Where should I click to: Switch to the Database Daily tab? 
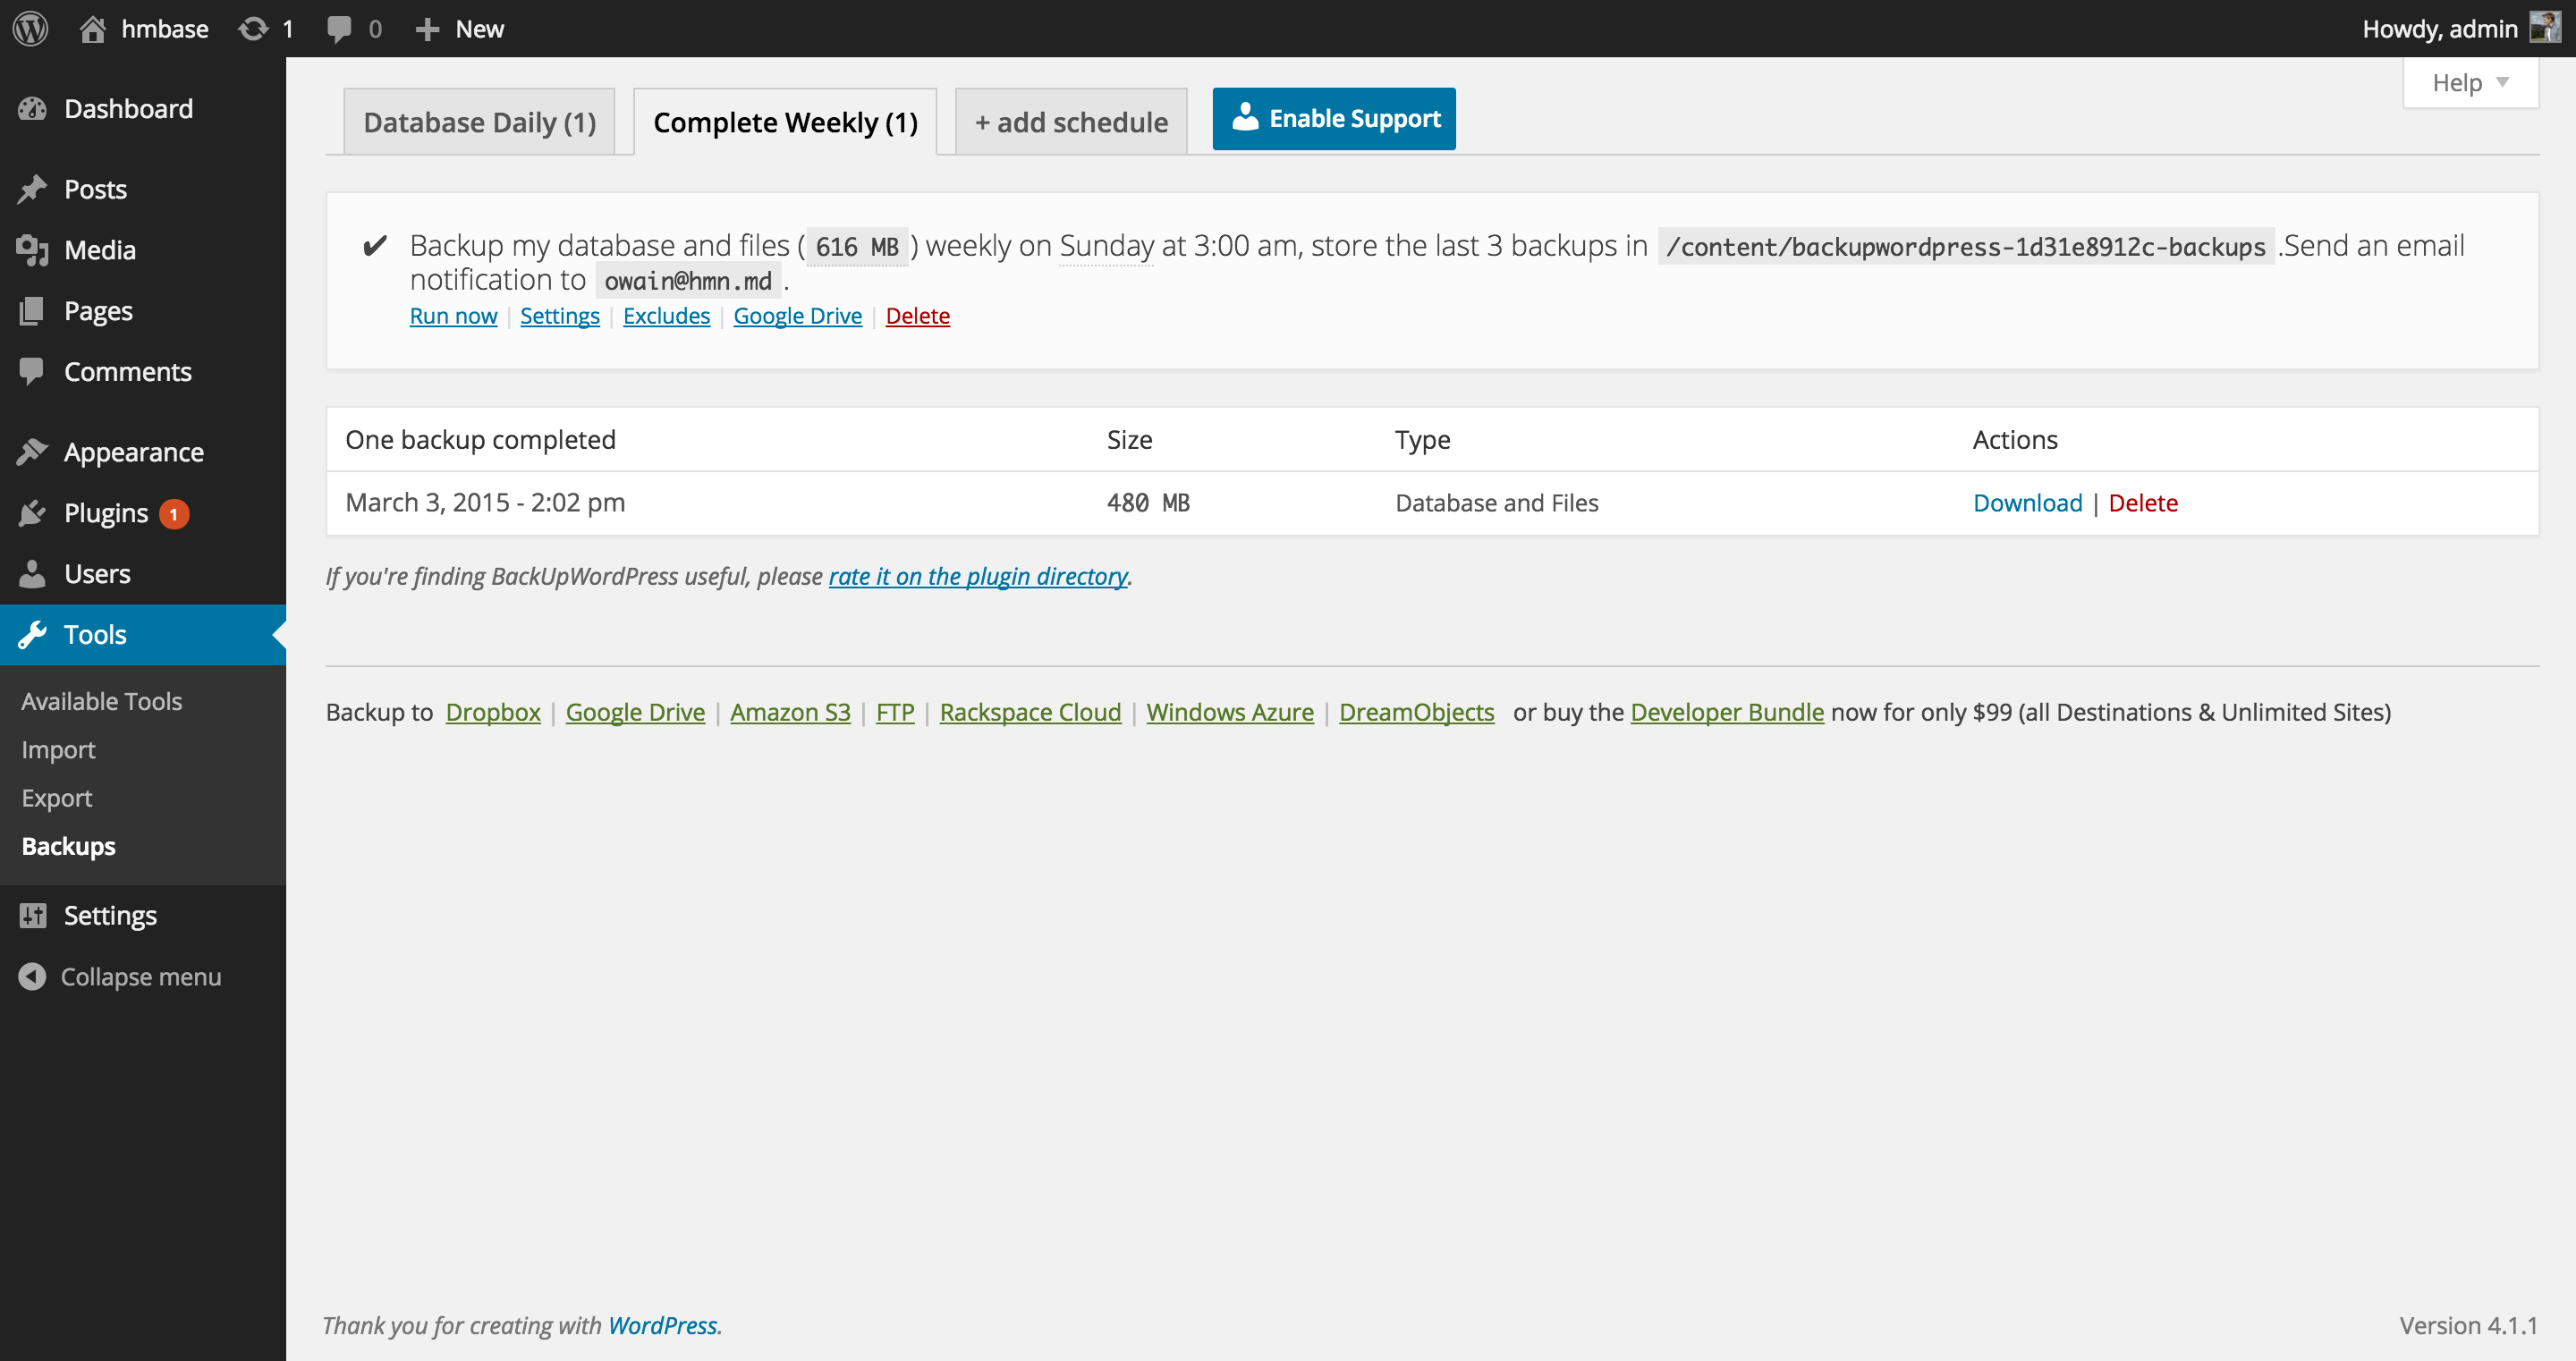coord(480,119)
